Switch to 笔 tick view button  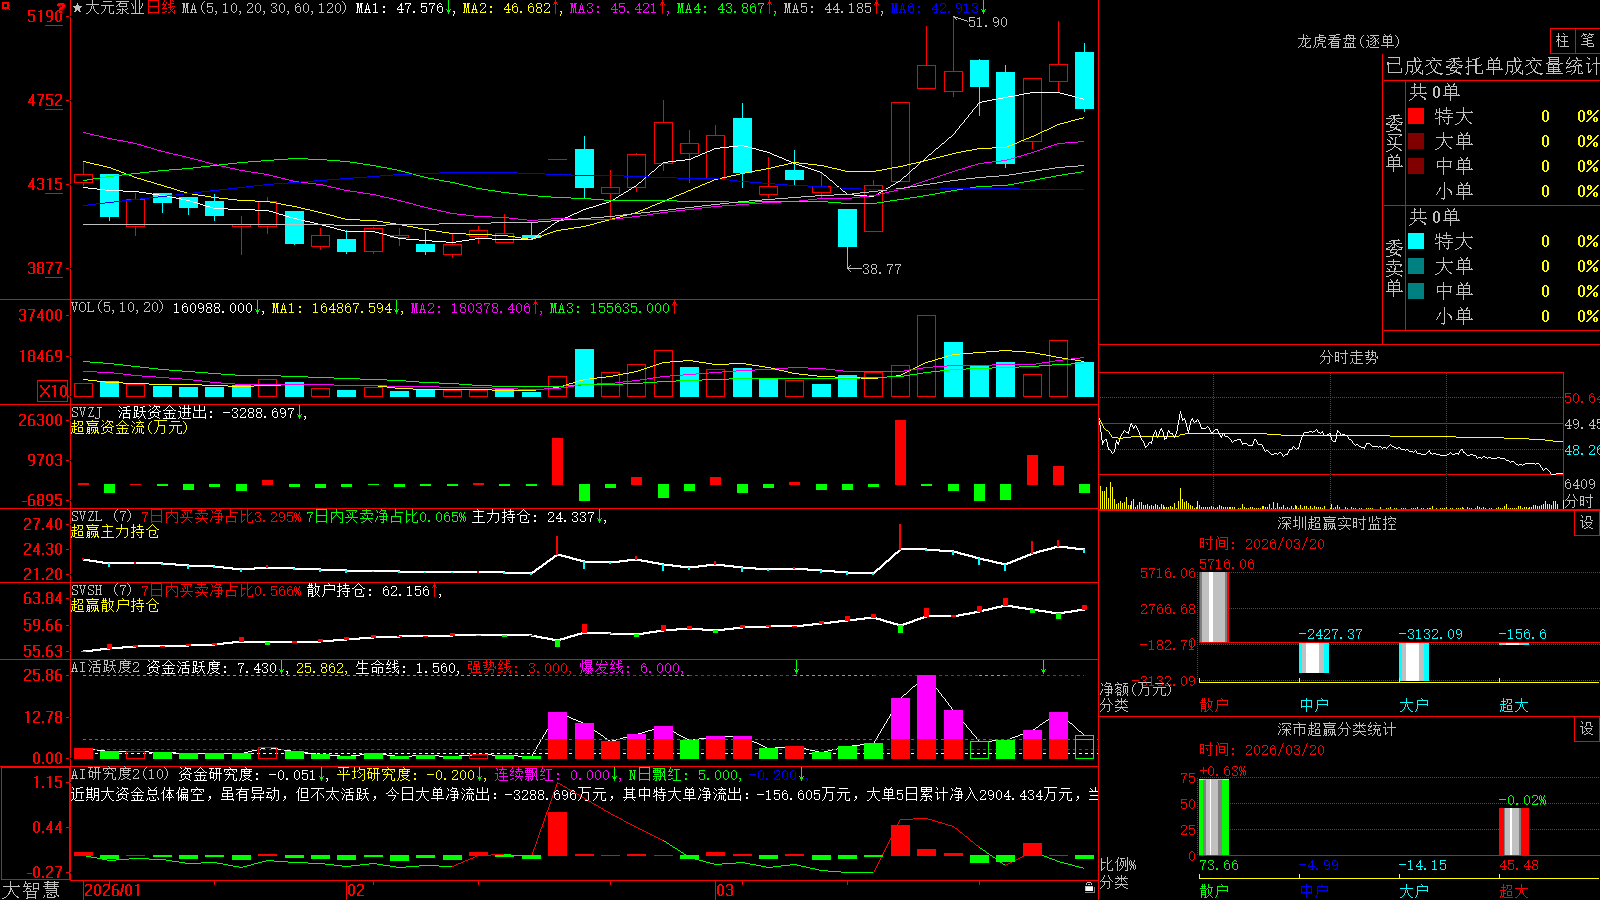[1587, 40]
